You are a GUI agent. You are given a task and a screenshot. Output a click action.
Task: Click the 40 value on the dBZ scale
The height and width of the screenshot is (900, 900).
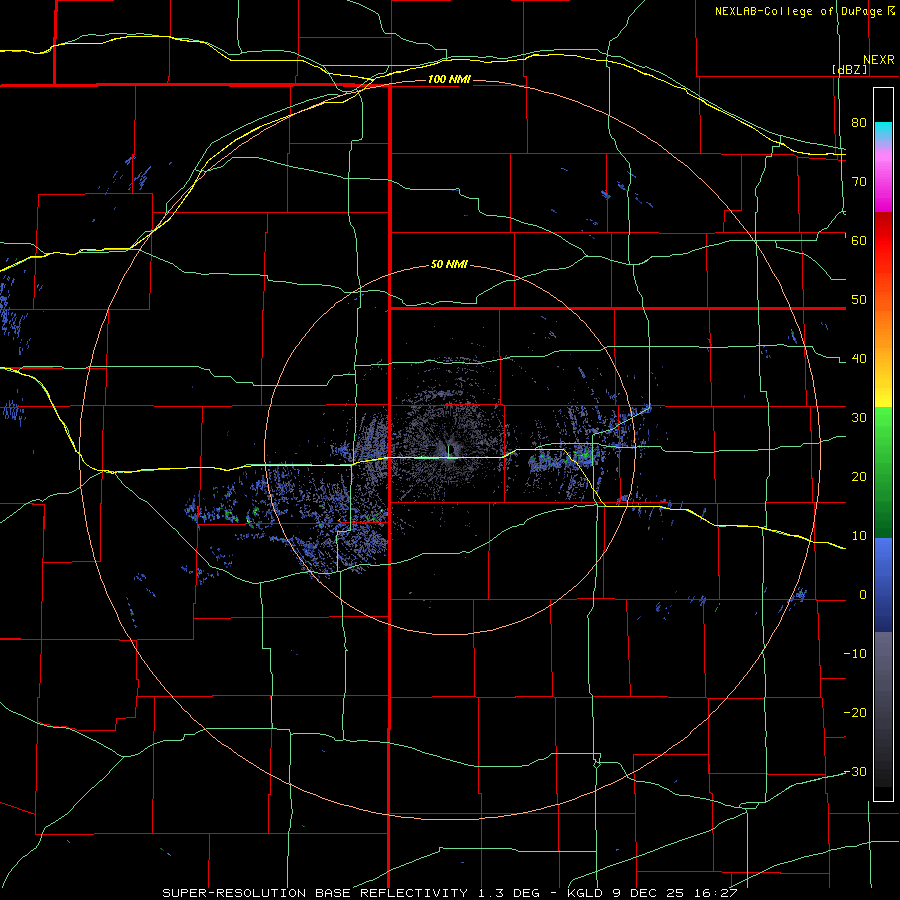[859, 359]
